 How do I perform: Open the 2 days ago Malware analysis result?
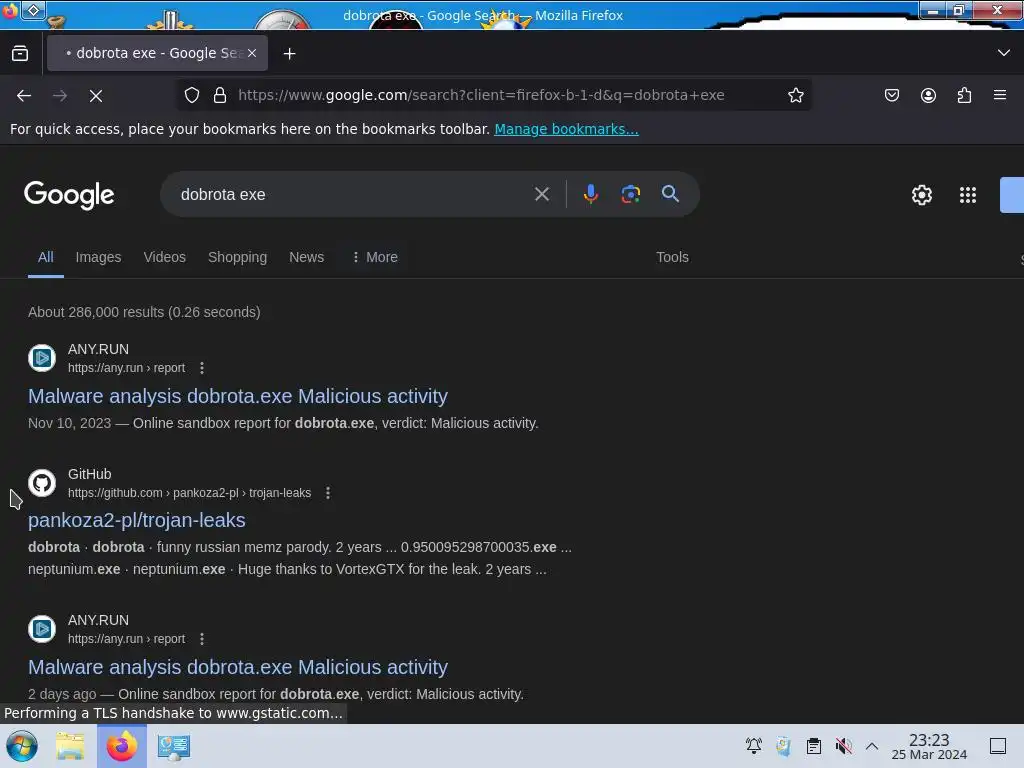point(238,667)
